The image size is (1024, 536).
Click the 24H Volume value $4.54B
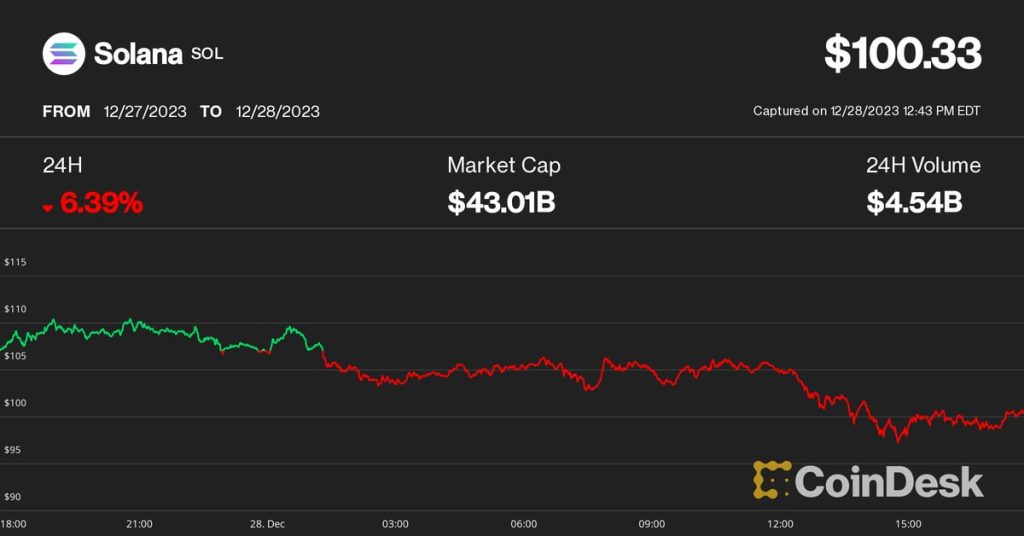pyautogui.click(x=914, y=203)
